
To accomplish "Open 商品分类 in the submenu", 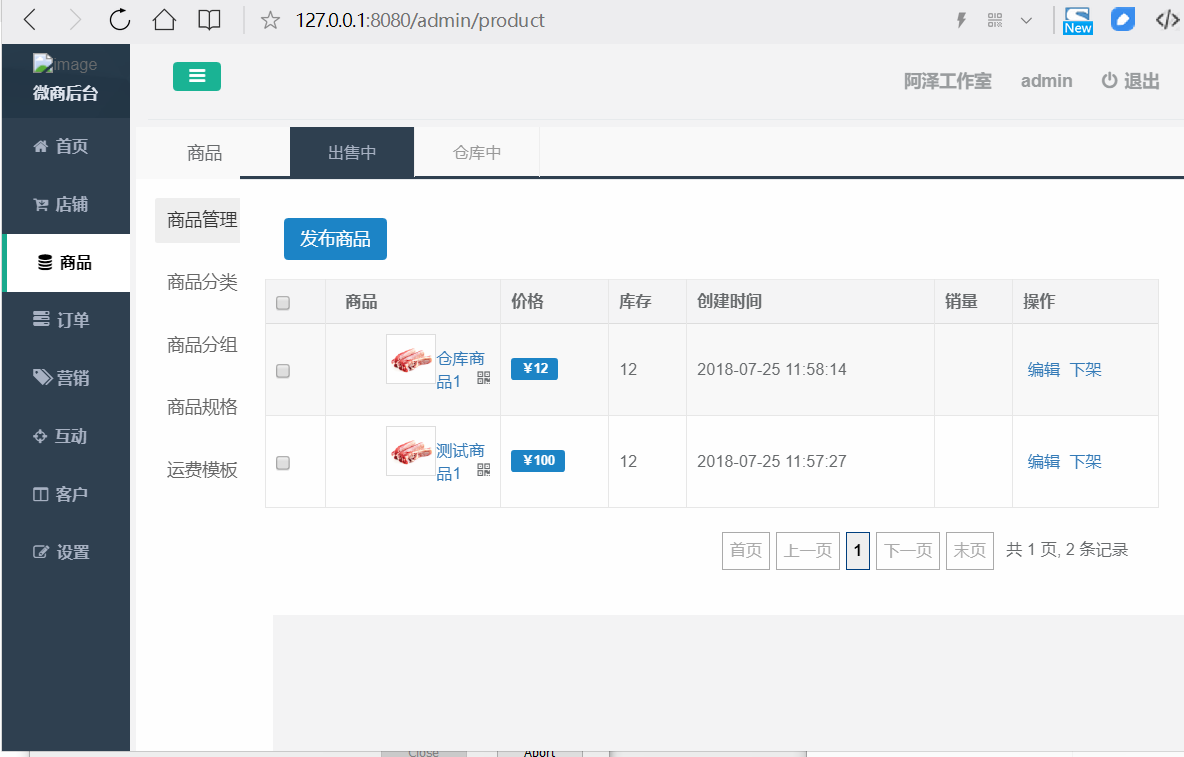I will click(202, 283).
